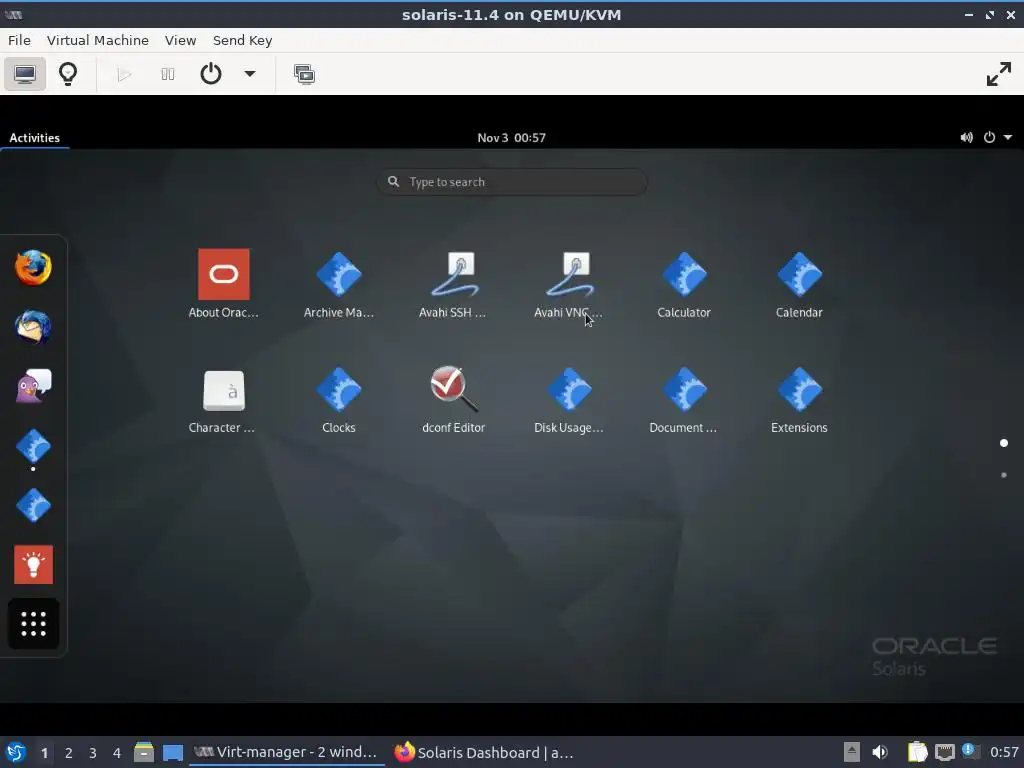The image size is (1024, 768).
Task: Open the file manager taskbar launcher
Action: pos(144,752)
